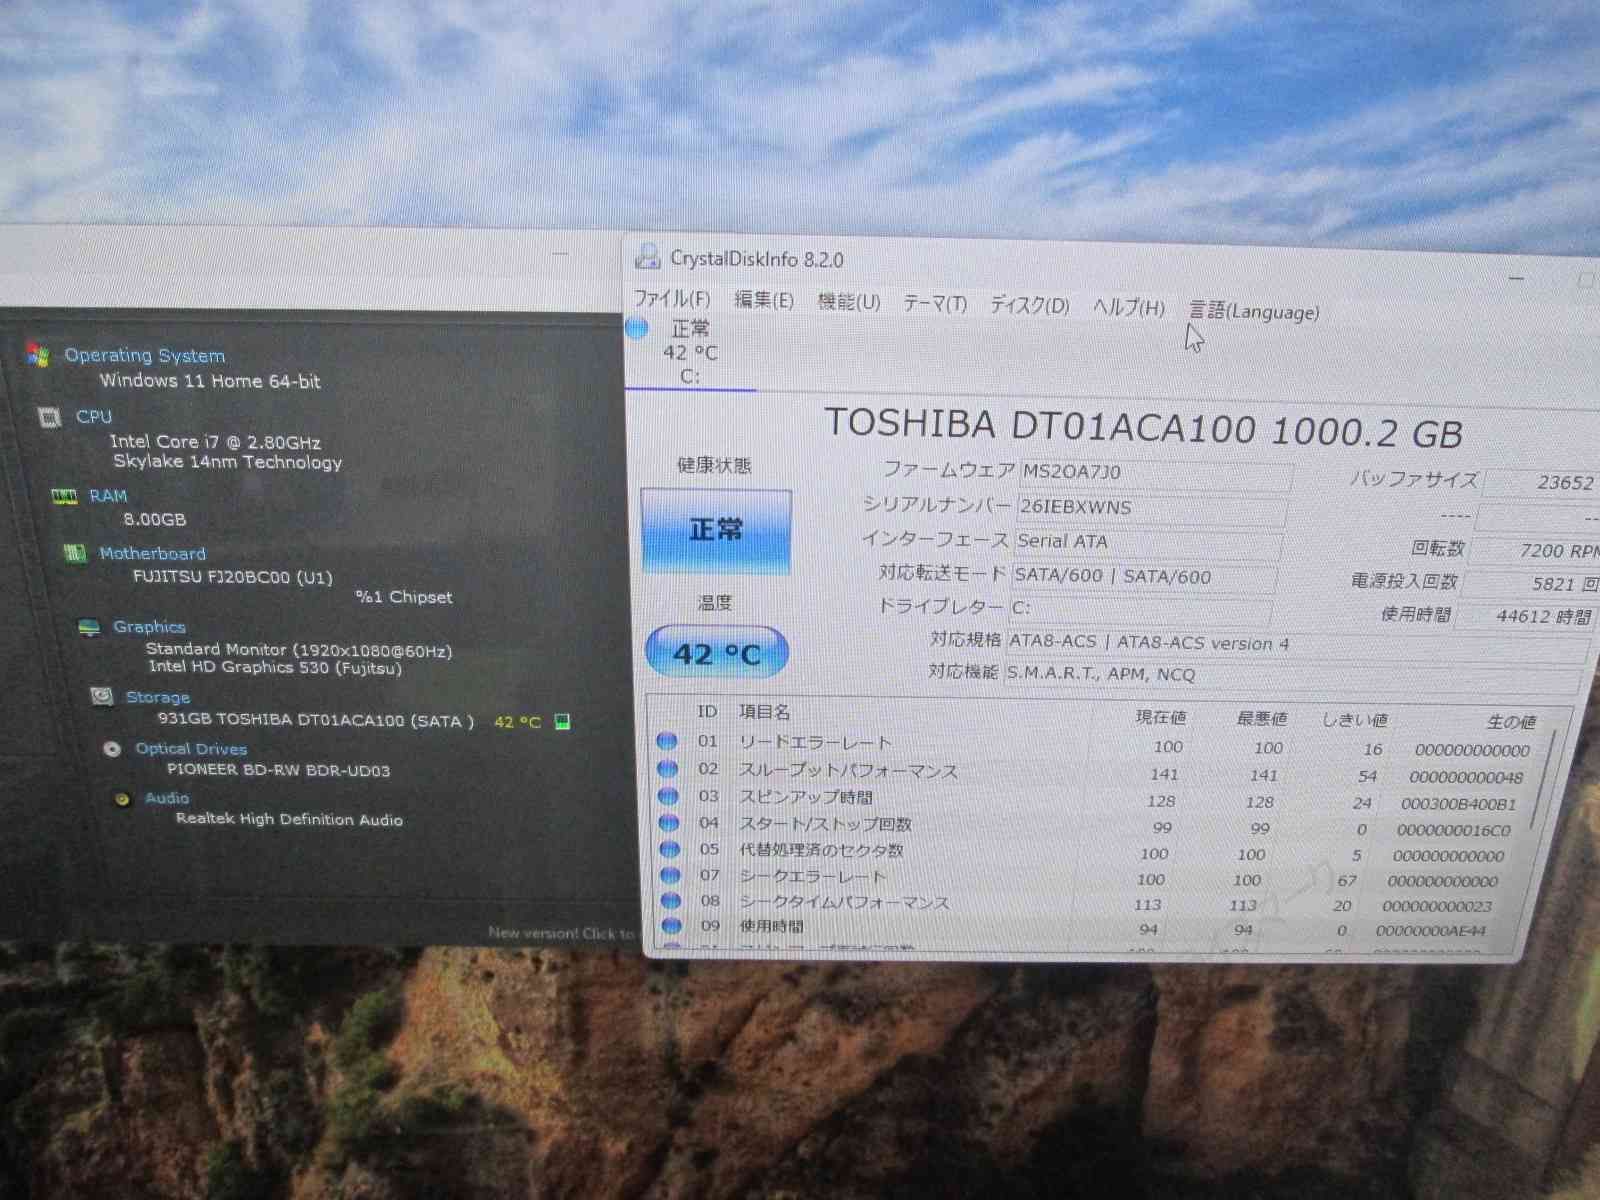Viewport: 1600px width, 1200px height.
Task: Open the Optical Drives section in Speccy
Action: pos(191,749)
